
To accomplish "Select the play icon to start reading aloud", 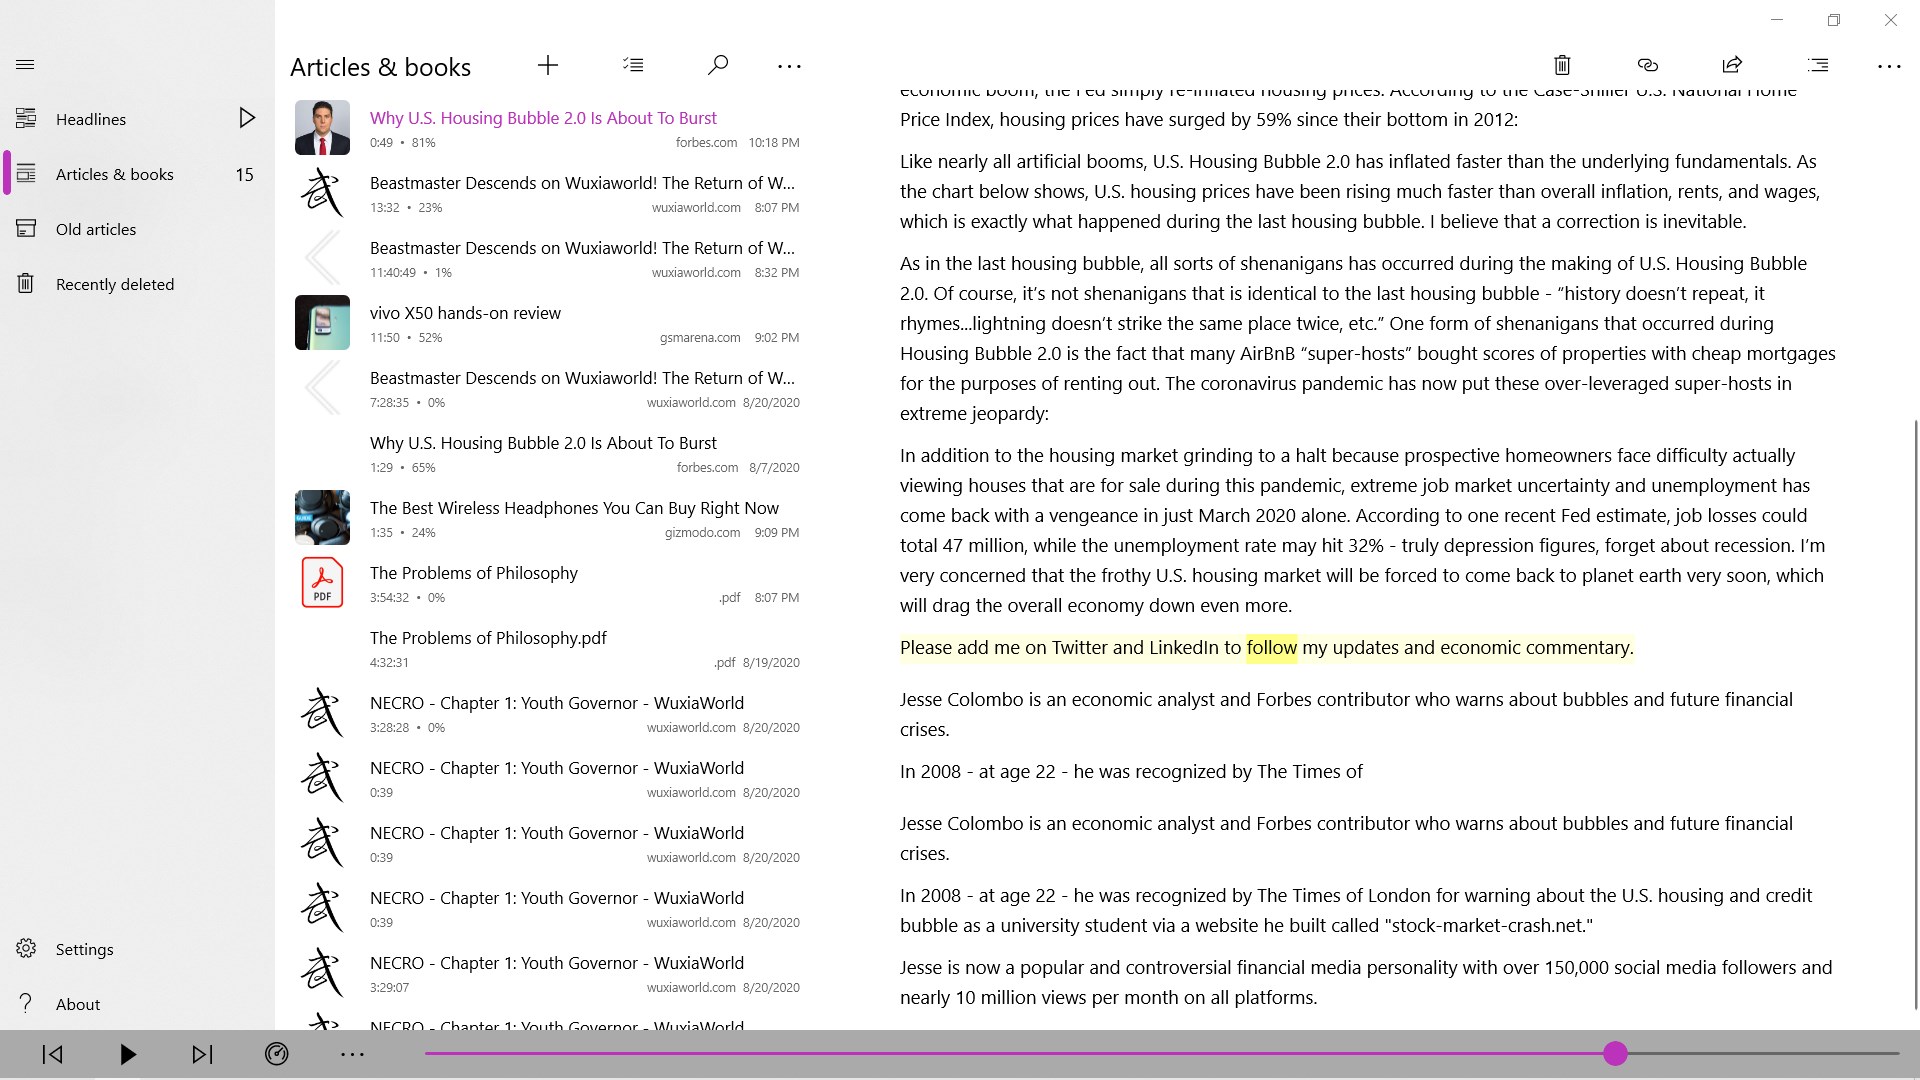I will [127, 1054].
